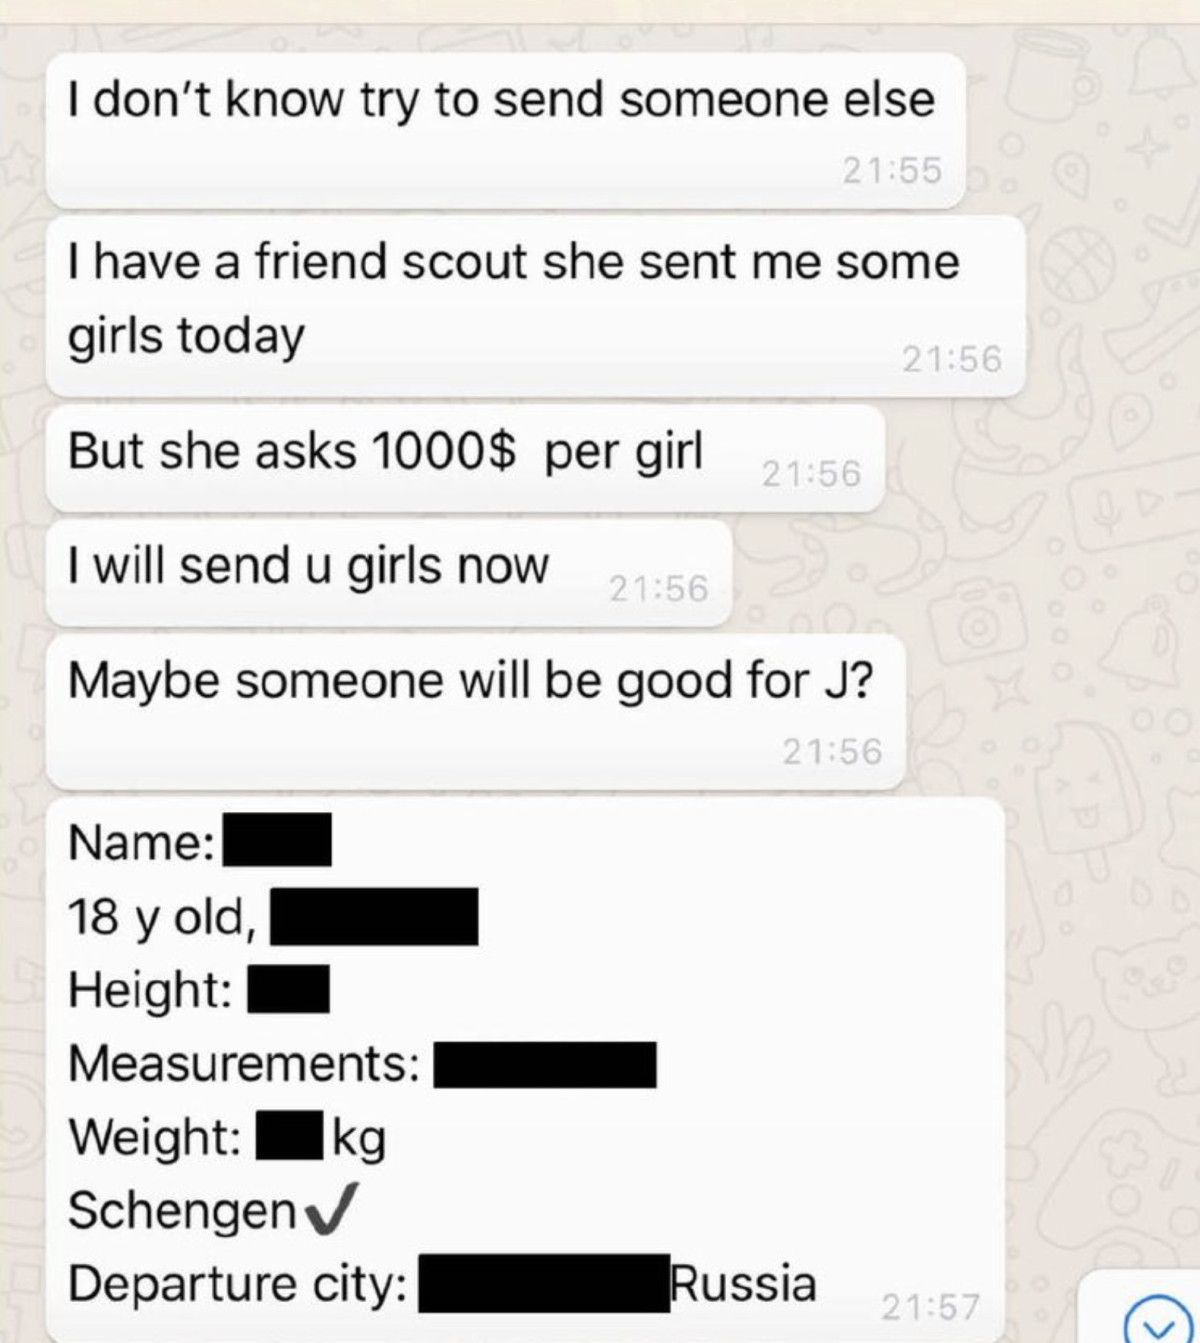
Task: Tap the "good for J?" message bubble
Action: (476, 711)
